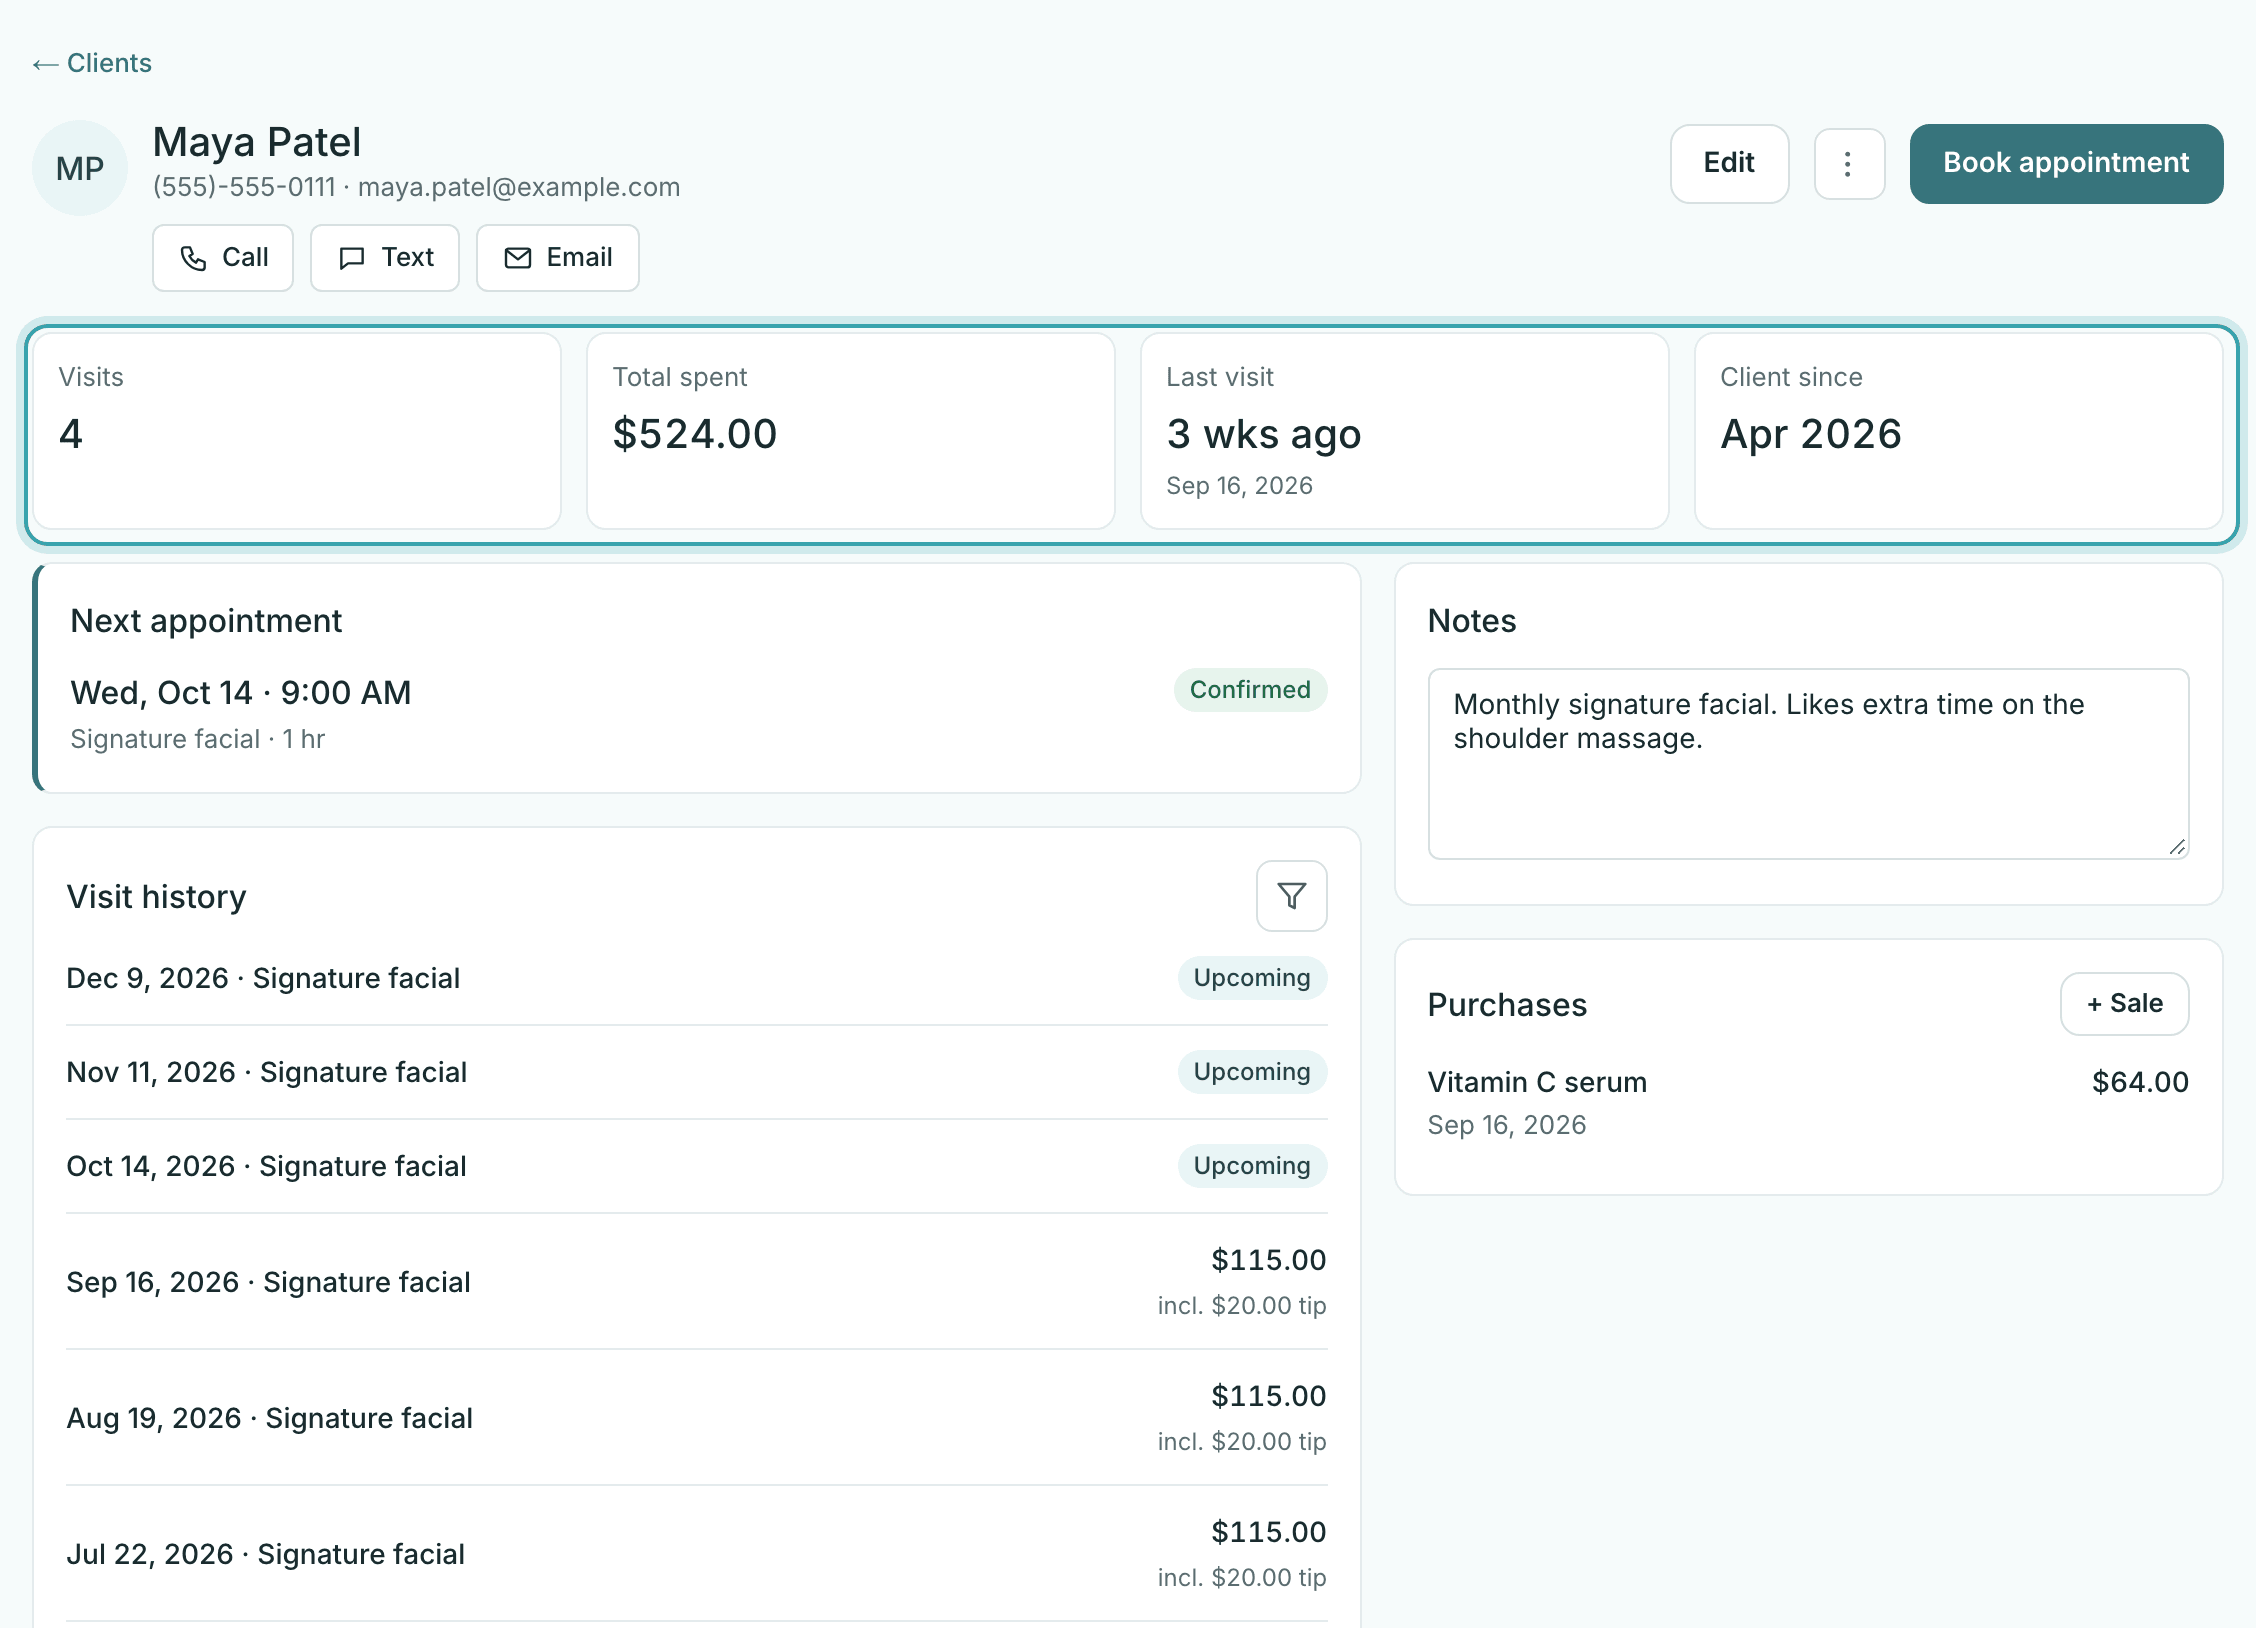Screen dimensions: 2256x1628
Task: Click the Client since Apr 2026 card
Action: (x=1959, y=431)
